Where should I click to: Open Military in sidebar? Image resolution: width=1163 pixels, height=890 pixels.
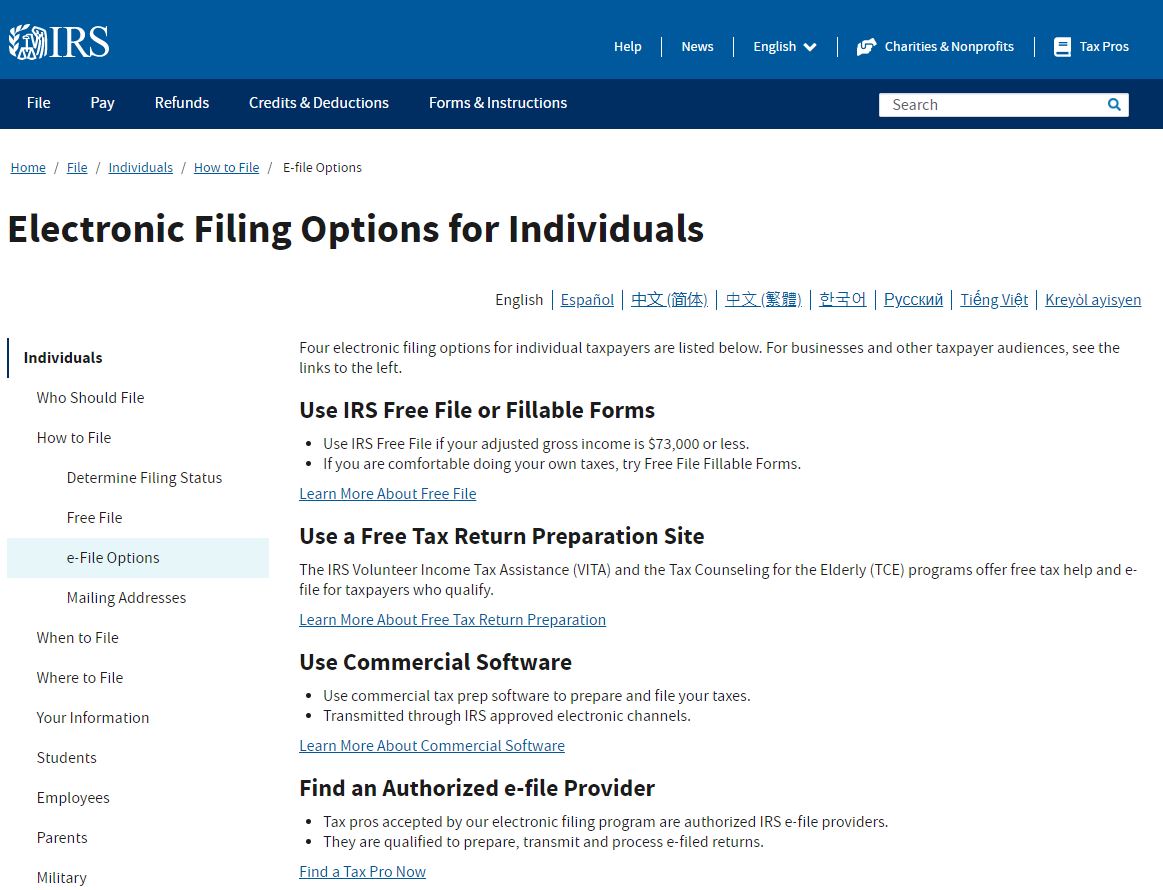62,878
